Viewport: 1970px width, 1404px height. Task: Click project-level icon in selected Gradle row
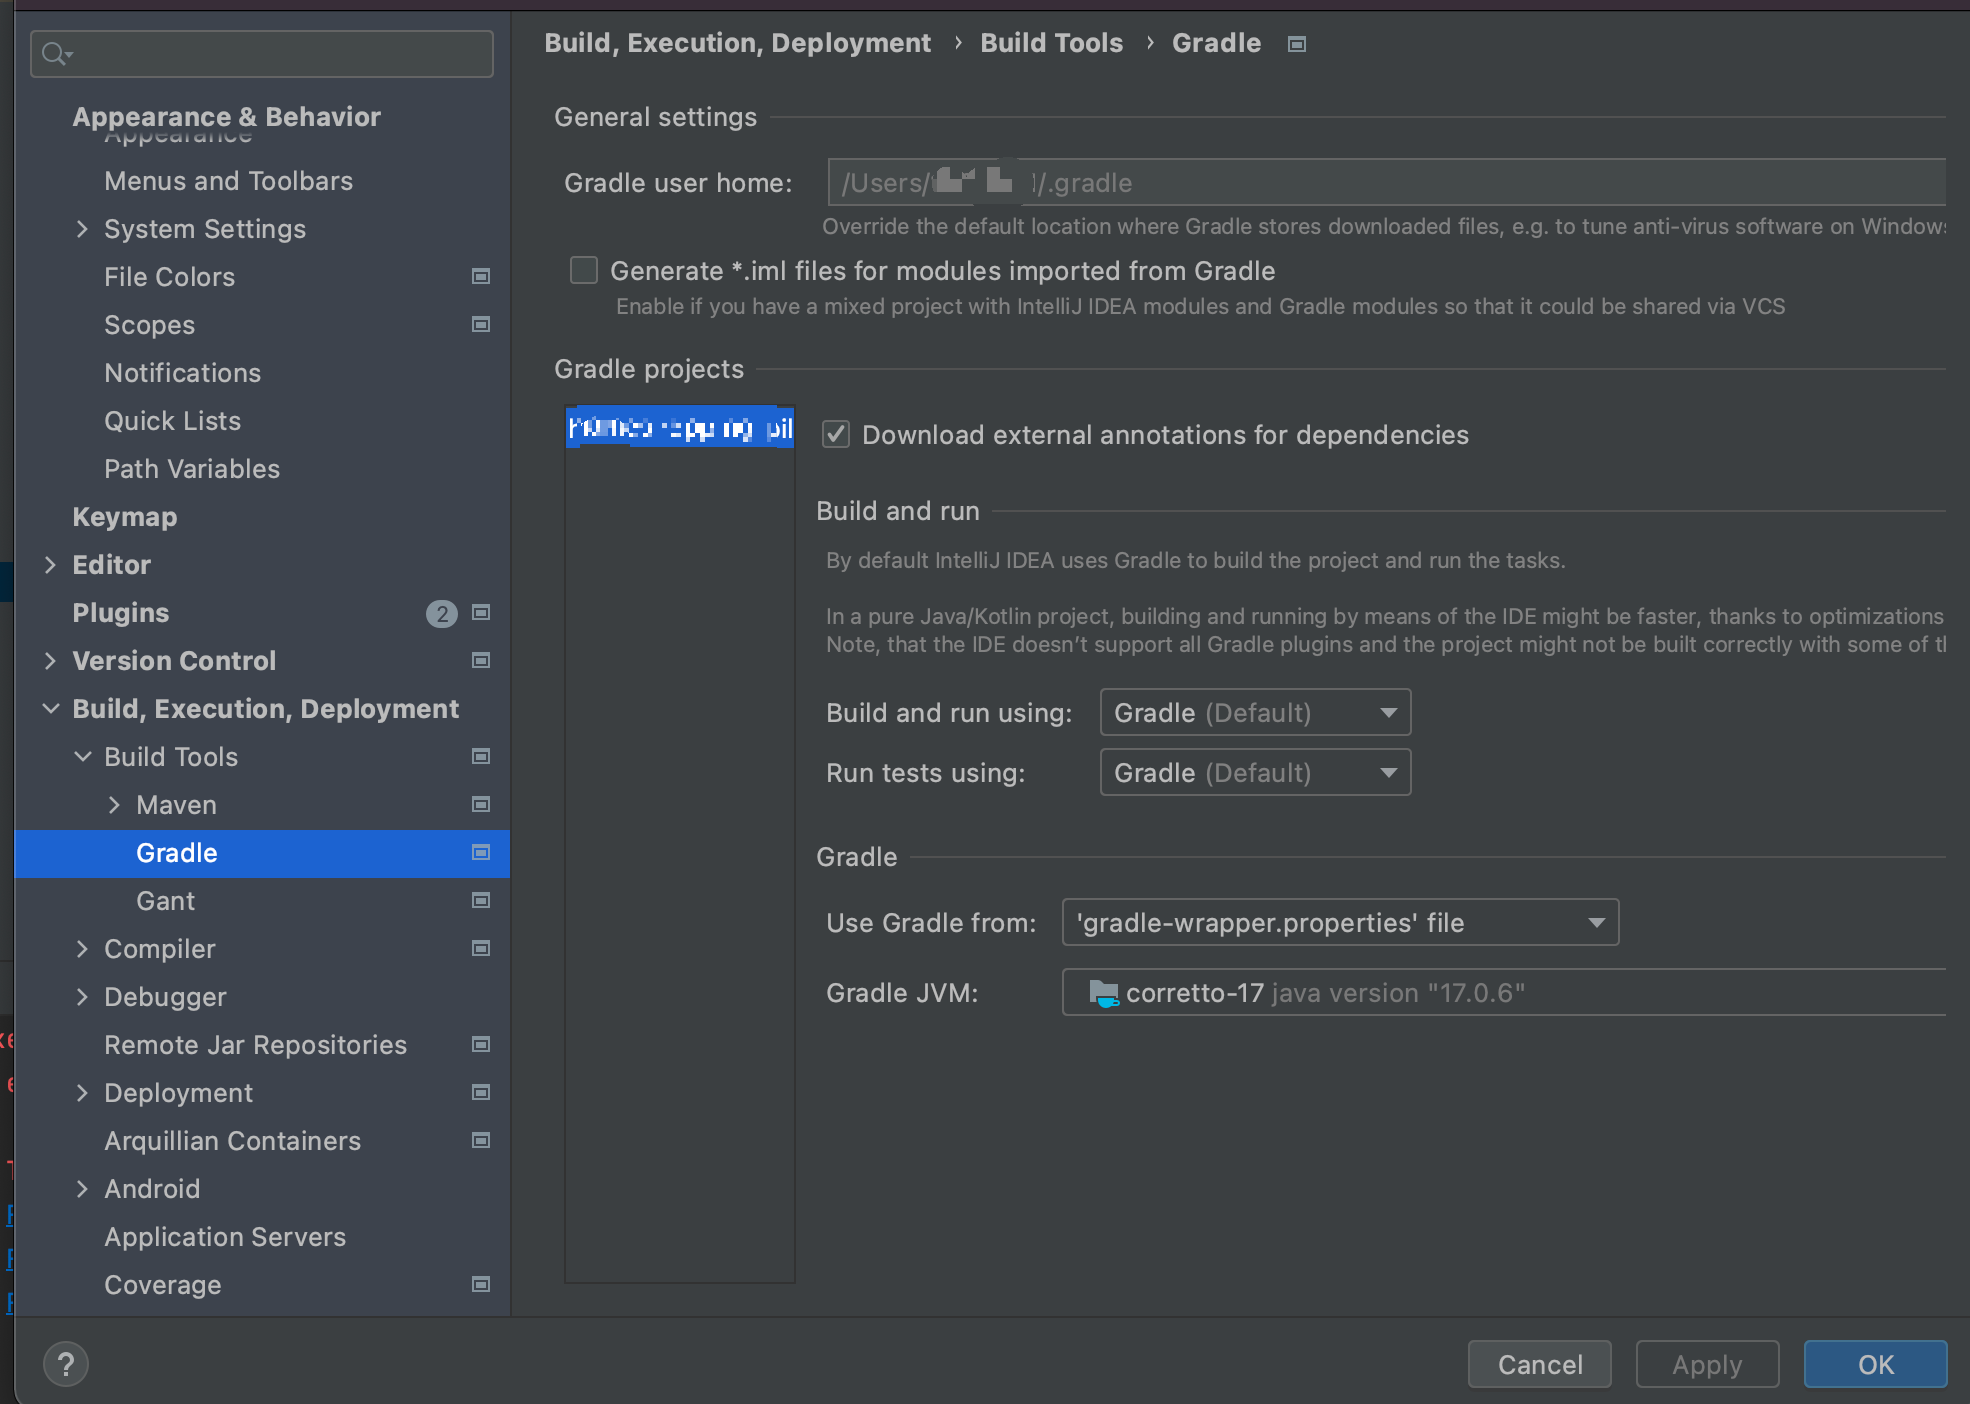481,853
